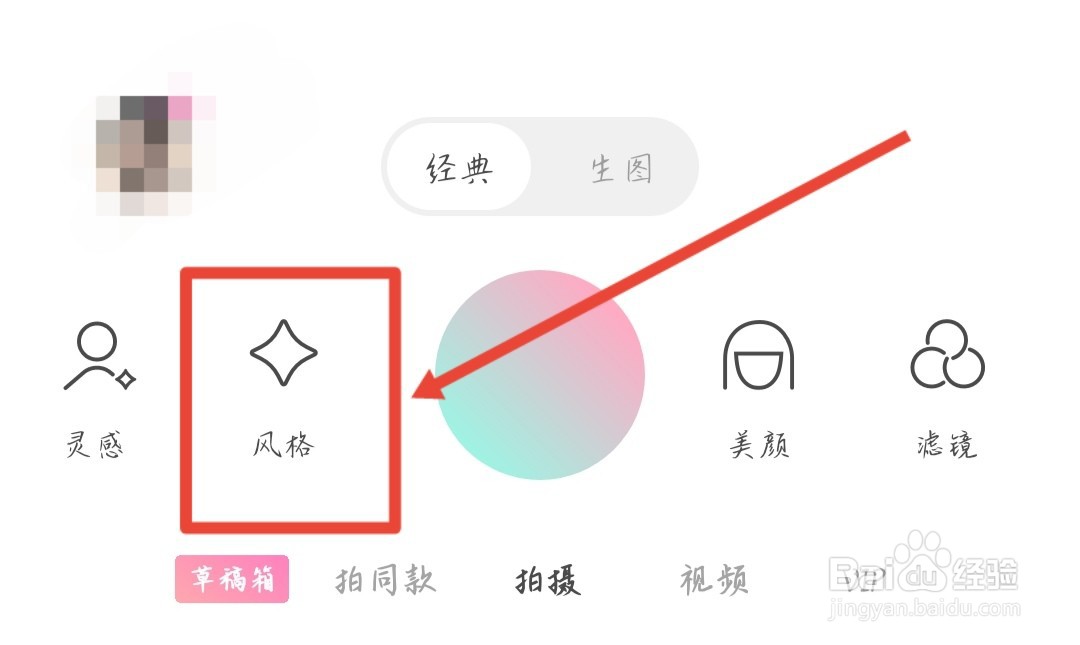Image resolution: width=1080 pixels, height=645 pixels.
Task: Click the Baidu paw print icon
Action: 923,560
